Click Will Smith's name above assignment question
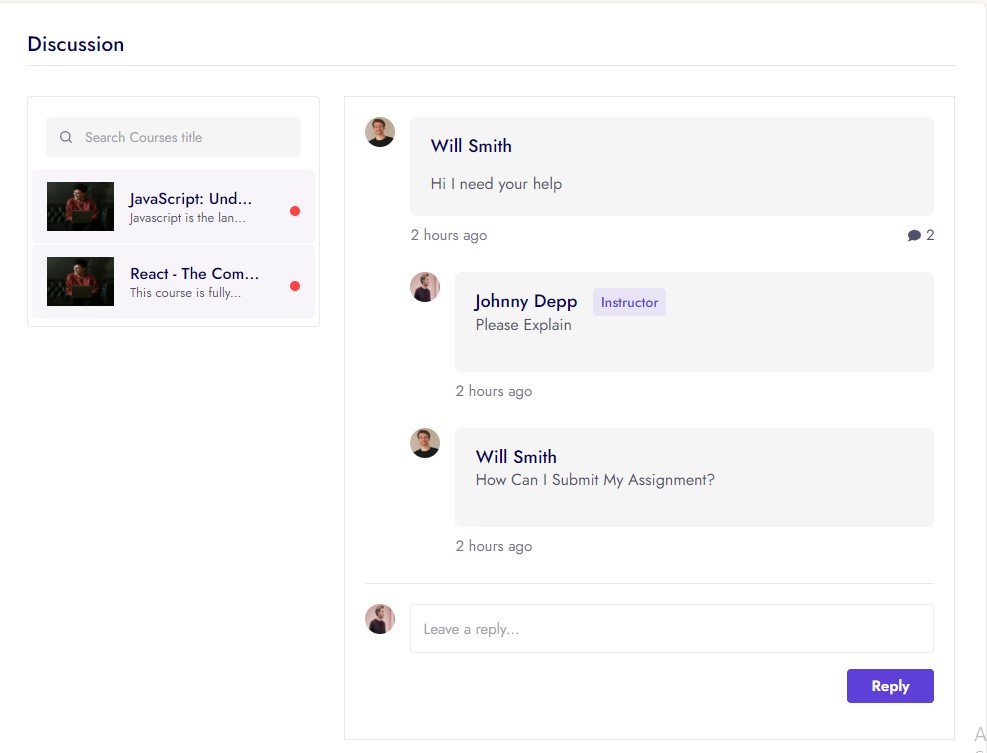Viewport: 987px width, 753px height. click(x=516, y=457)
